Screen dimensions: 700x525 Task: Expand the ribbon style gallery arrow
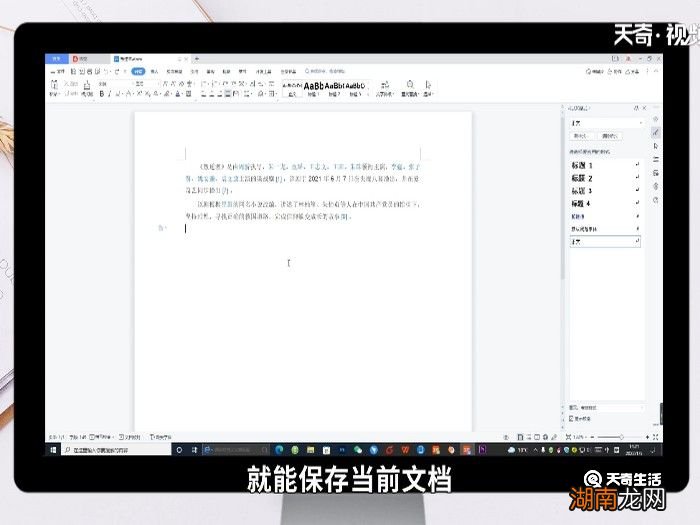click(368, 94)
